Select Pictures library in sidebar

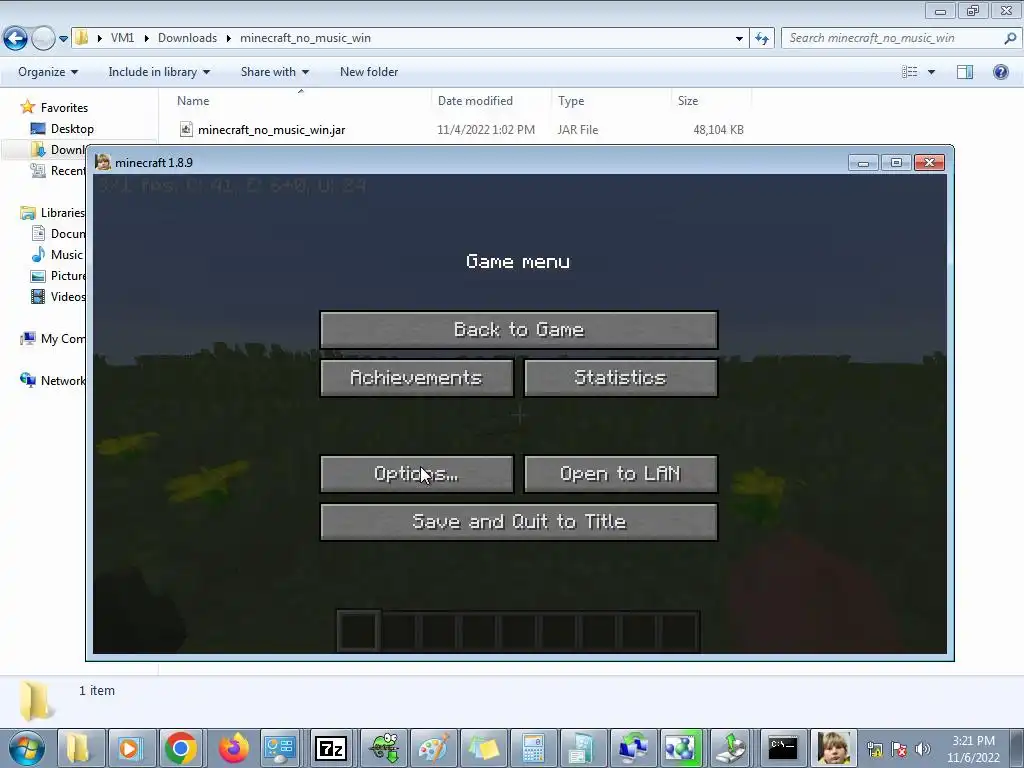click(59, 276)
